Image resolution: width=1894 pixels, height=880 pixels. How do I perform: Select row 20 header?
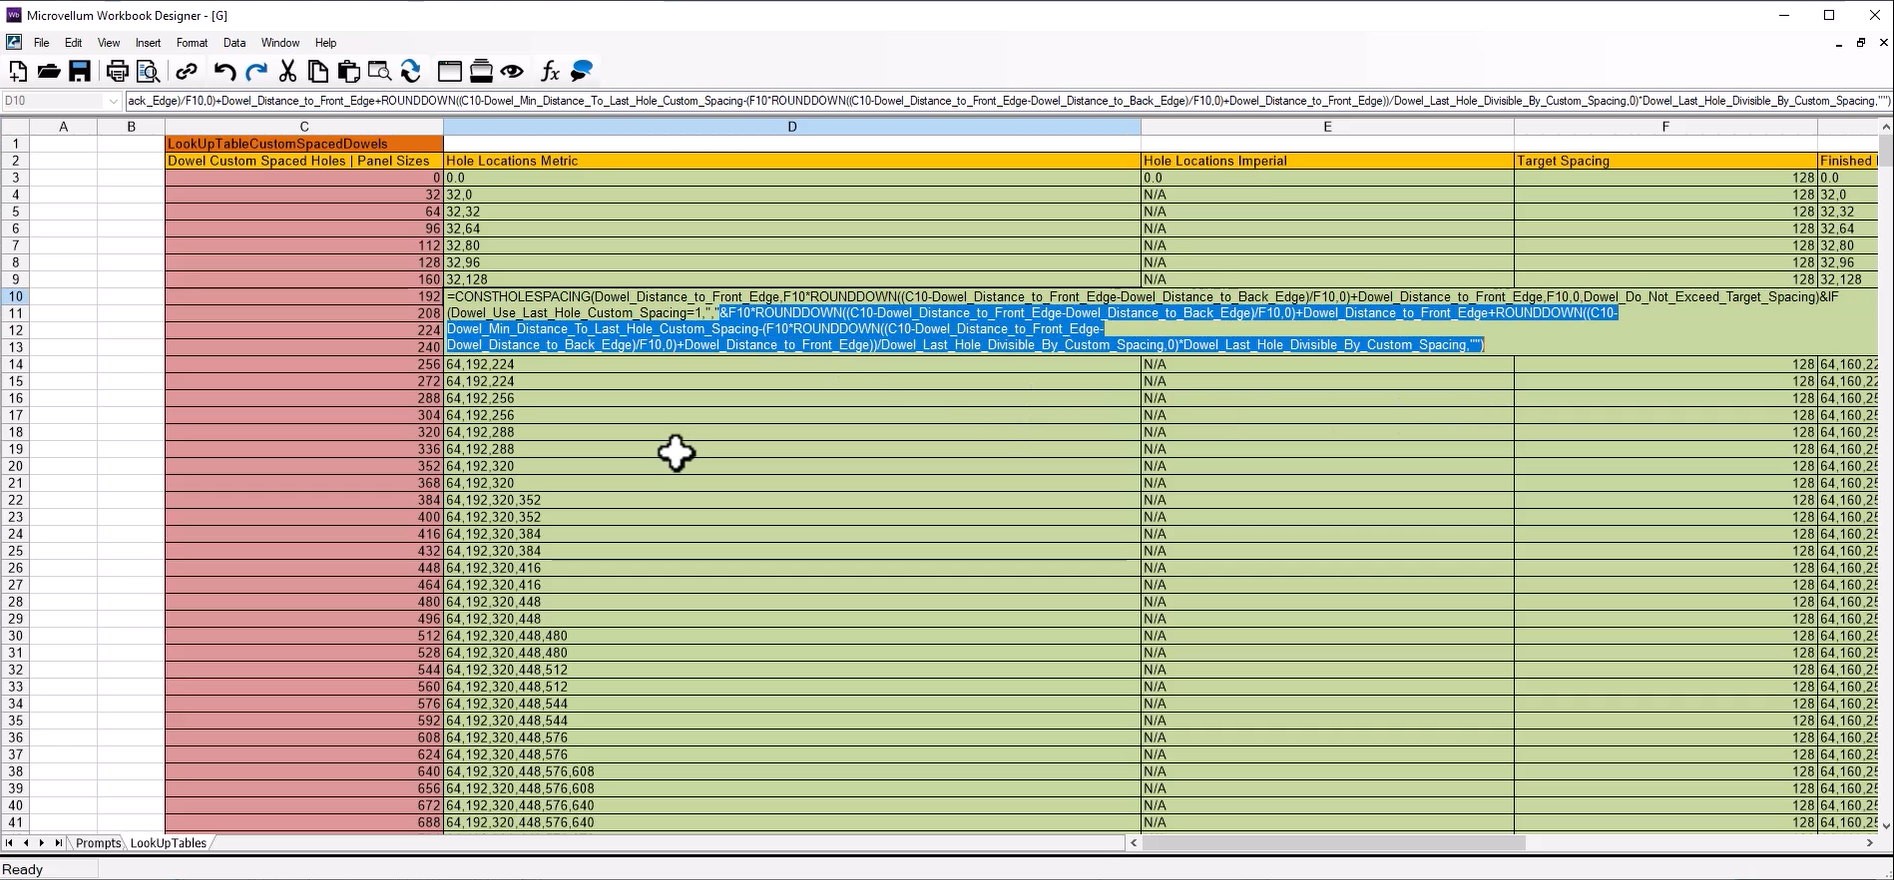[x=15, y=466]
